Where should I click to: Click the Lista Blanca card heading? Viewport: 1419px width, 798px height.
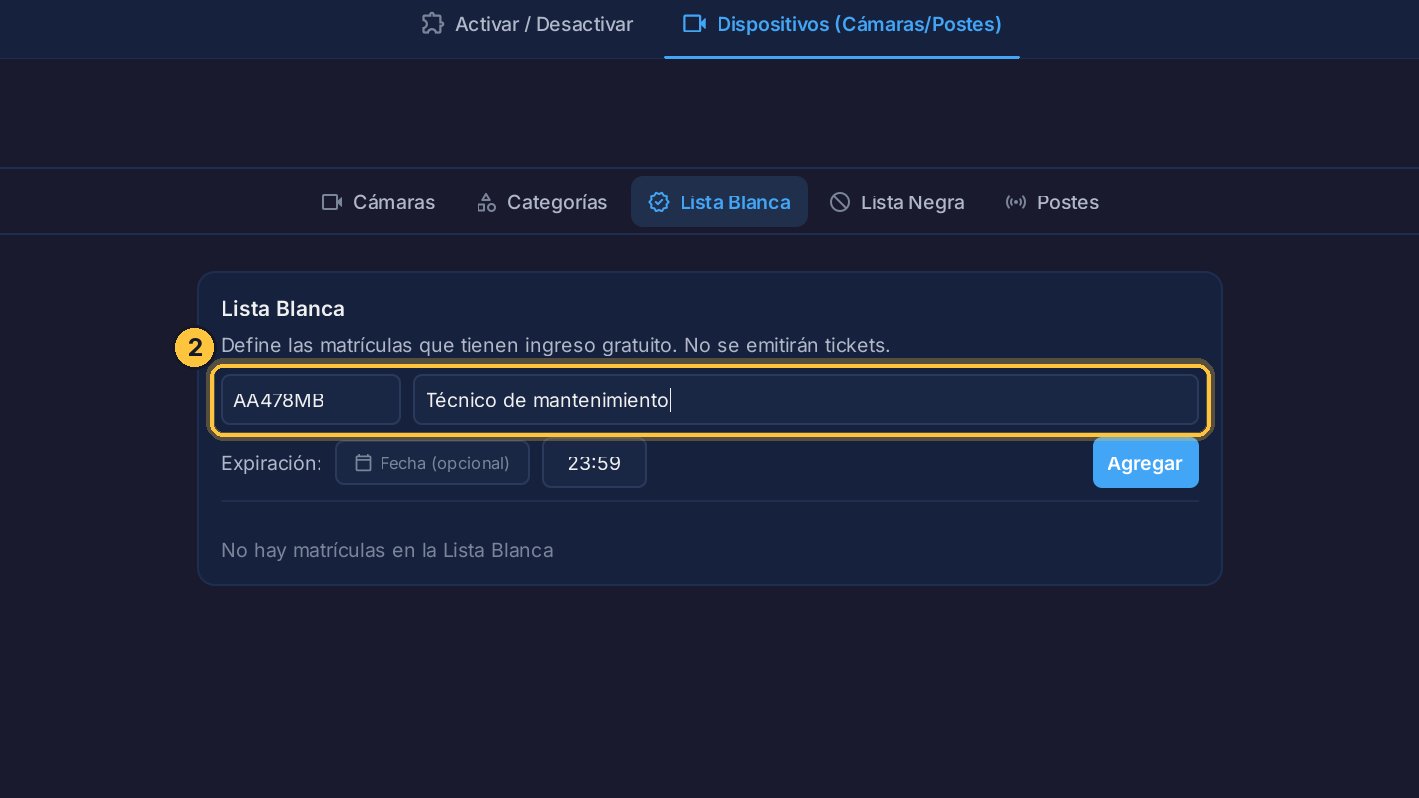coord(283,309)
